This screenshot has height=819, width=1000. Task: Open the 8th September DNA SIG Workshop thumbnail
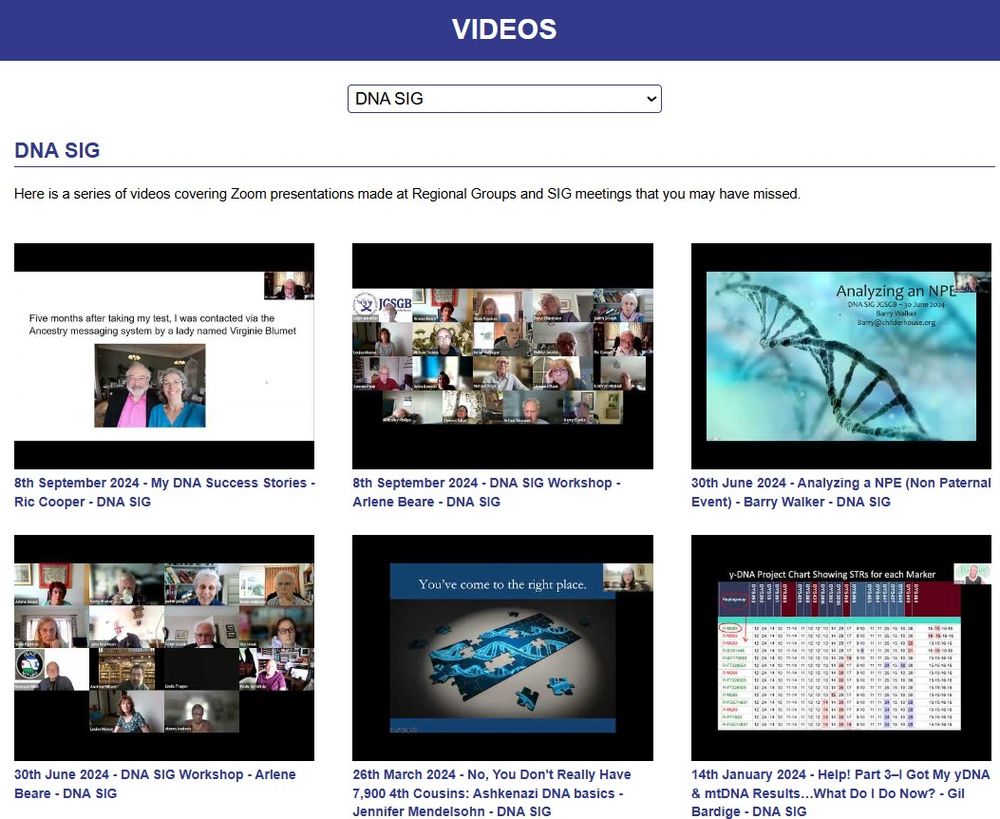coord(503,356)
